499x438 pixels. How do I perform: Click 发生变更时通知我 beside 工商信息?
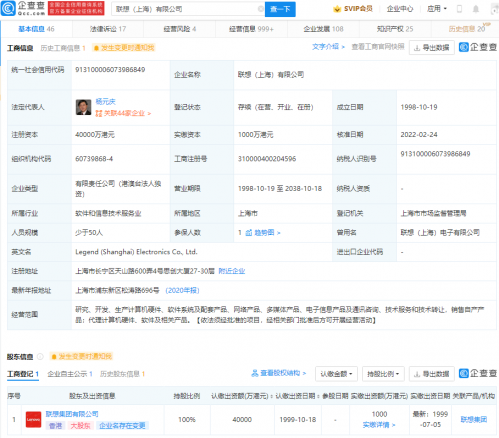(x=124, y=48)
